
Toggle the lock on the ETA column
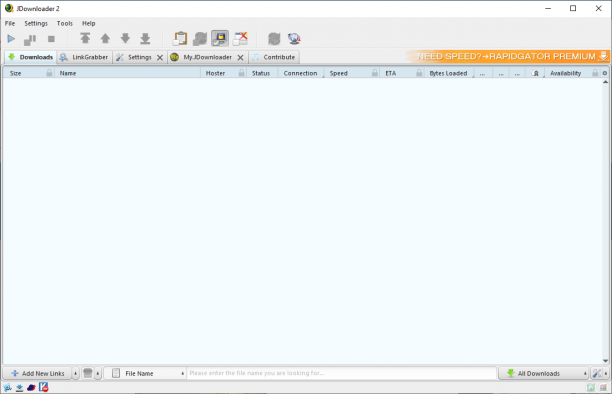[419, 73]
